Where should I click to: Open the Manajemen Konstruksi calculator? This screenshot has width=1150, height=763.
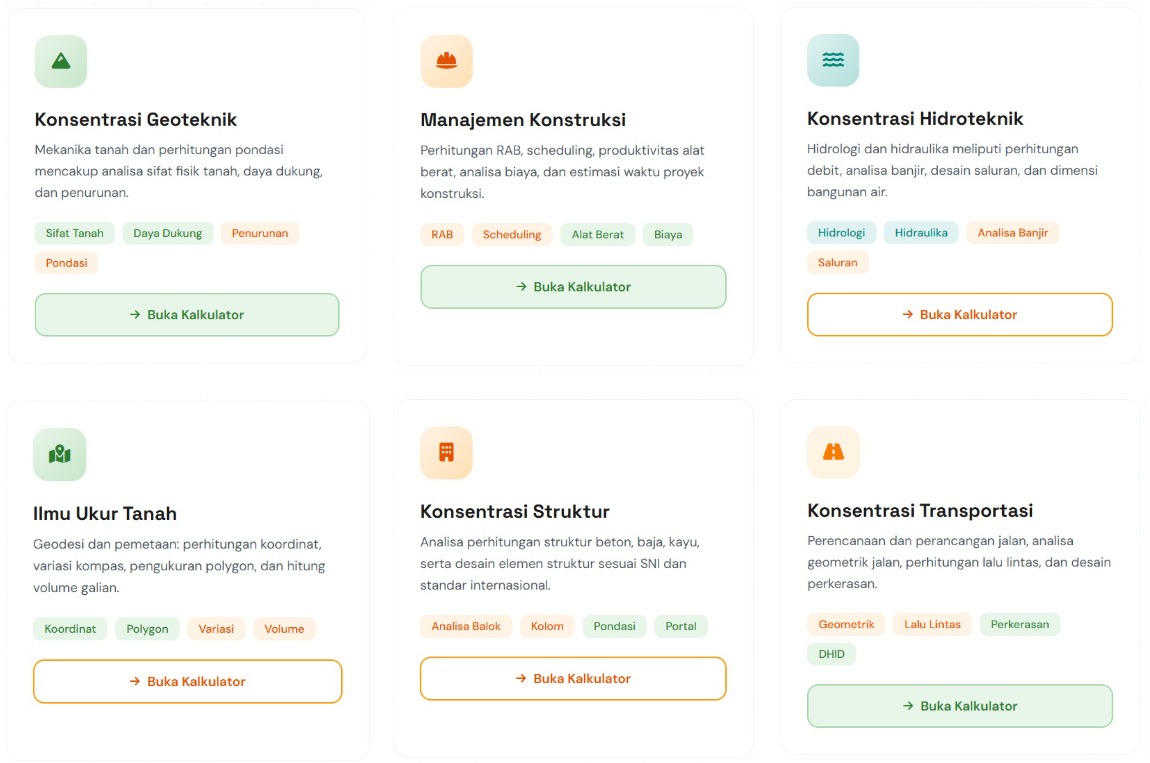[573, 287]
